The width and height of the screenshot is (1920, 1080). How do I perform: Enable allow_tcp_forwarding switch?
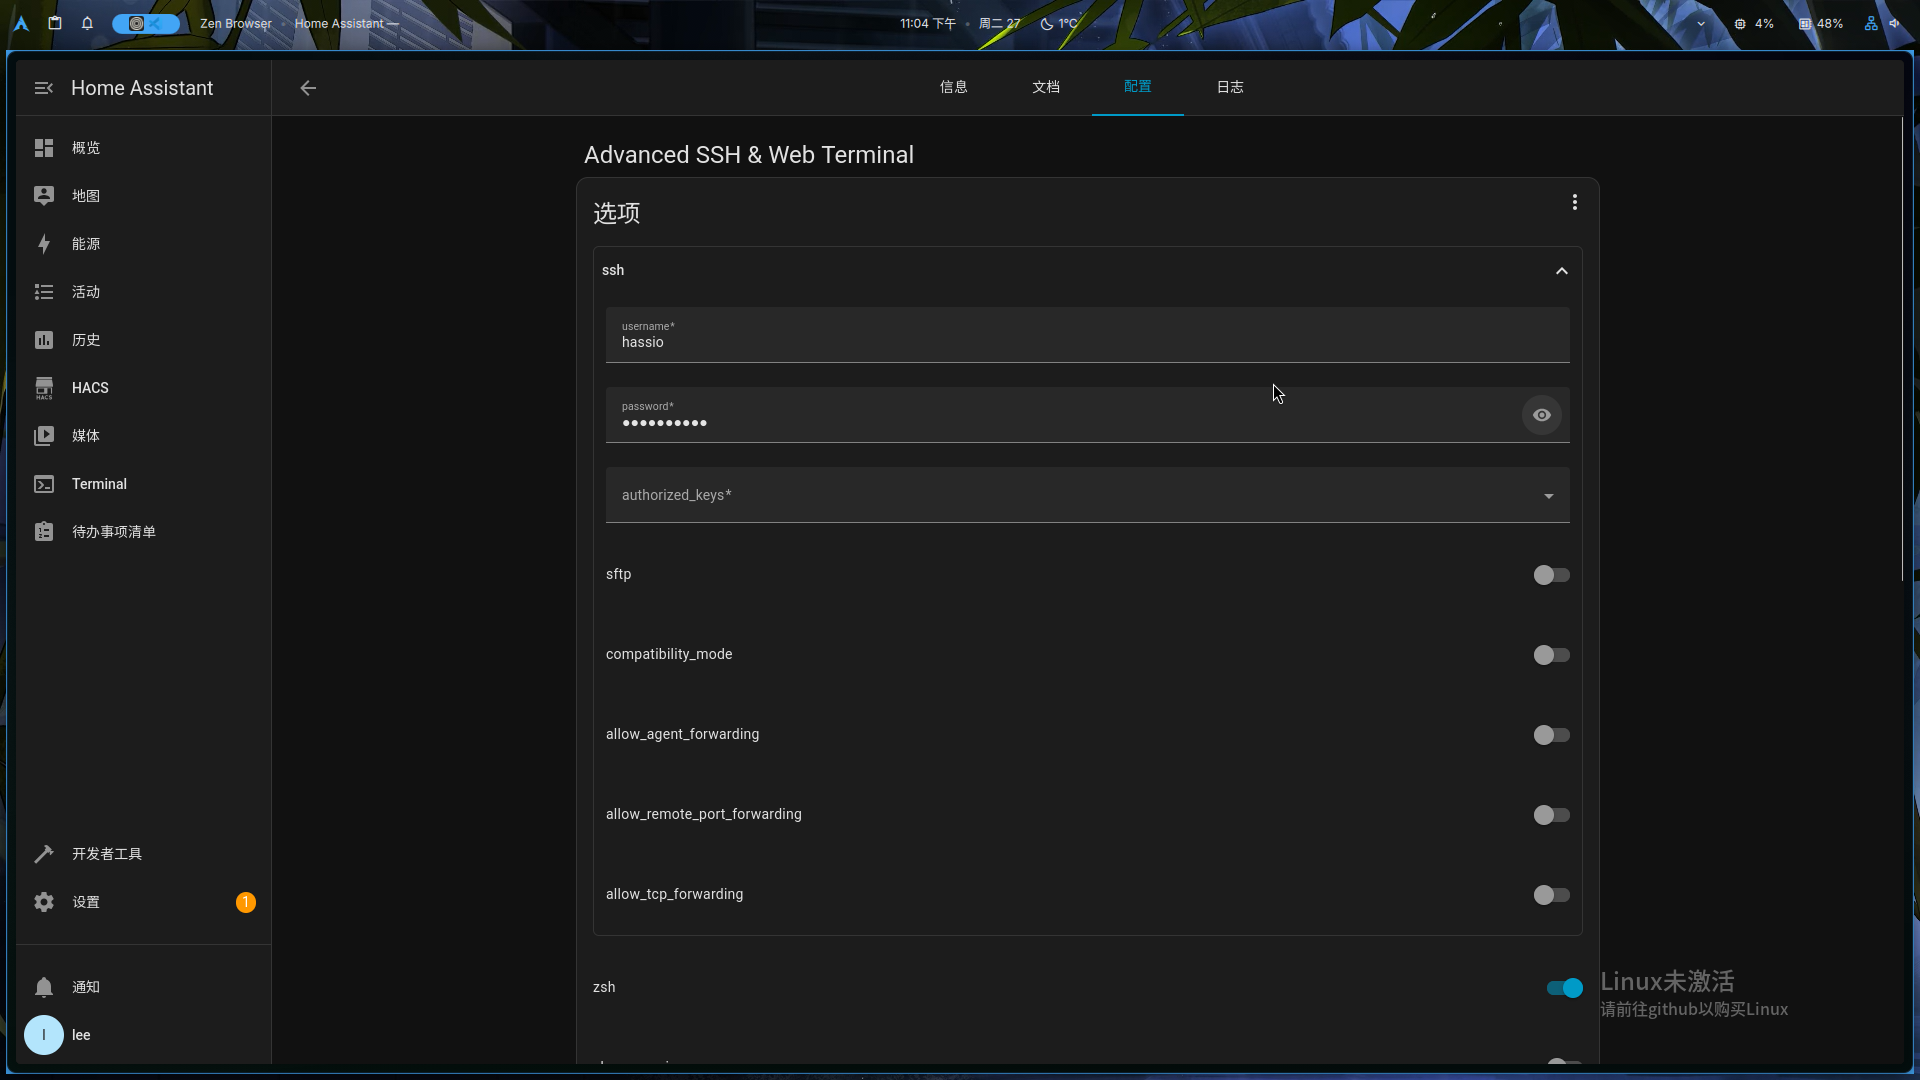(1551, 895)
